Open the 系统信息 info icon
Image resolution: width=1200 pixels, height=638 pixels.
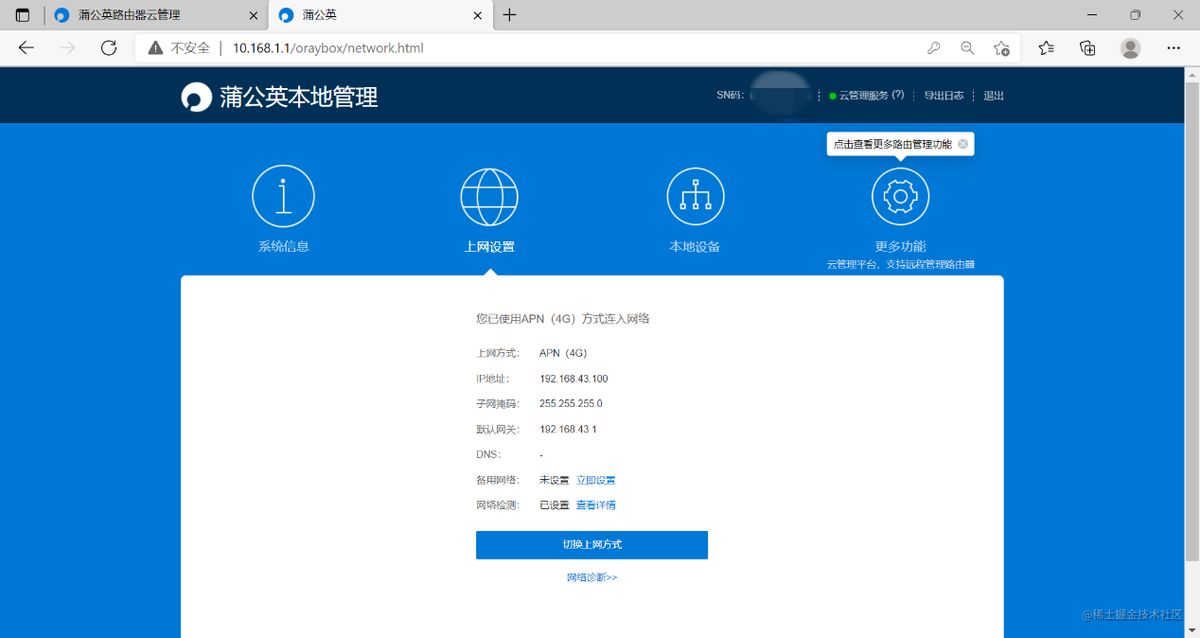click(x=283, y=196)
